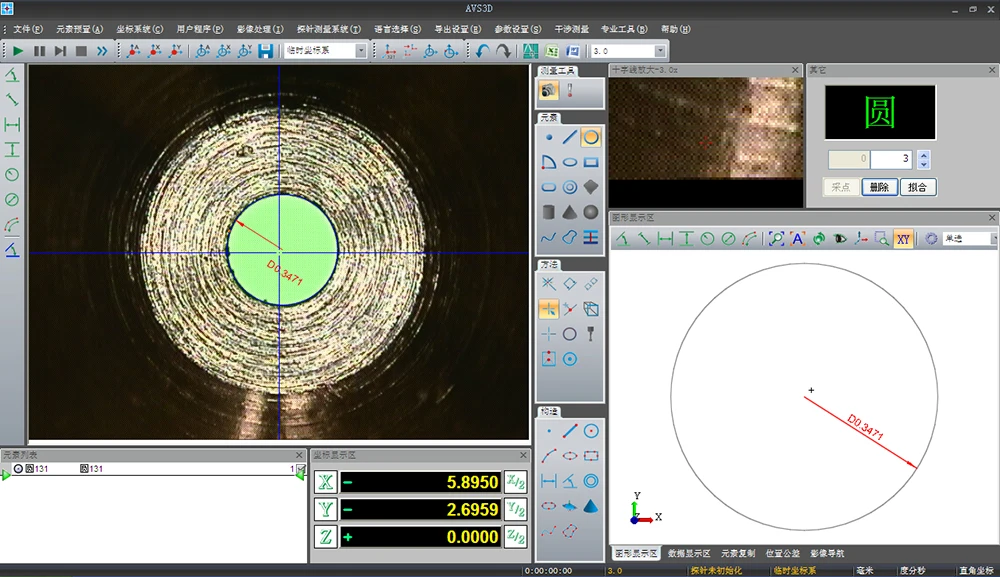Click the 删除 delete button
The width and height of the screenshot is (1000, 577).
(x=879, y=186)
